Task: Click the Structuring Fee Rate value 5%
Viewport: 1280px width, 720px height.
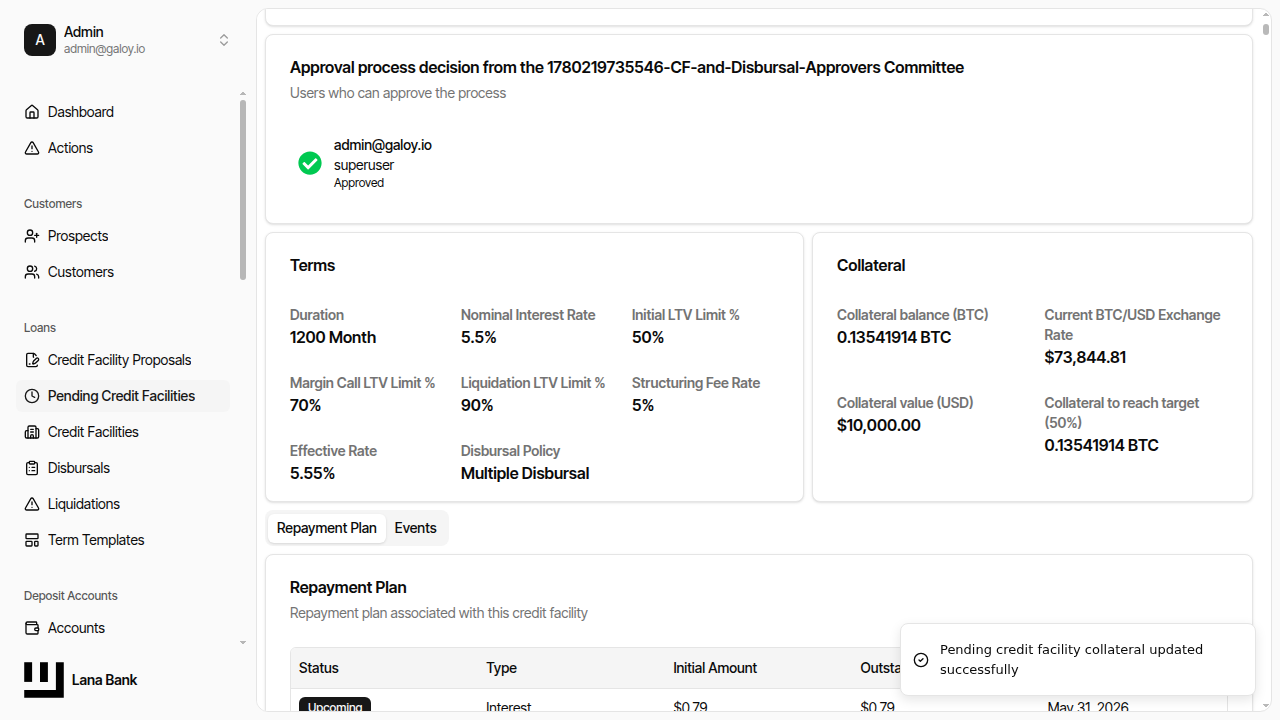Action: click(643, 406)
